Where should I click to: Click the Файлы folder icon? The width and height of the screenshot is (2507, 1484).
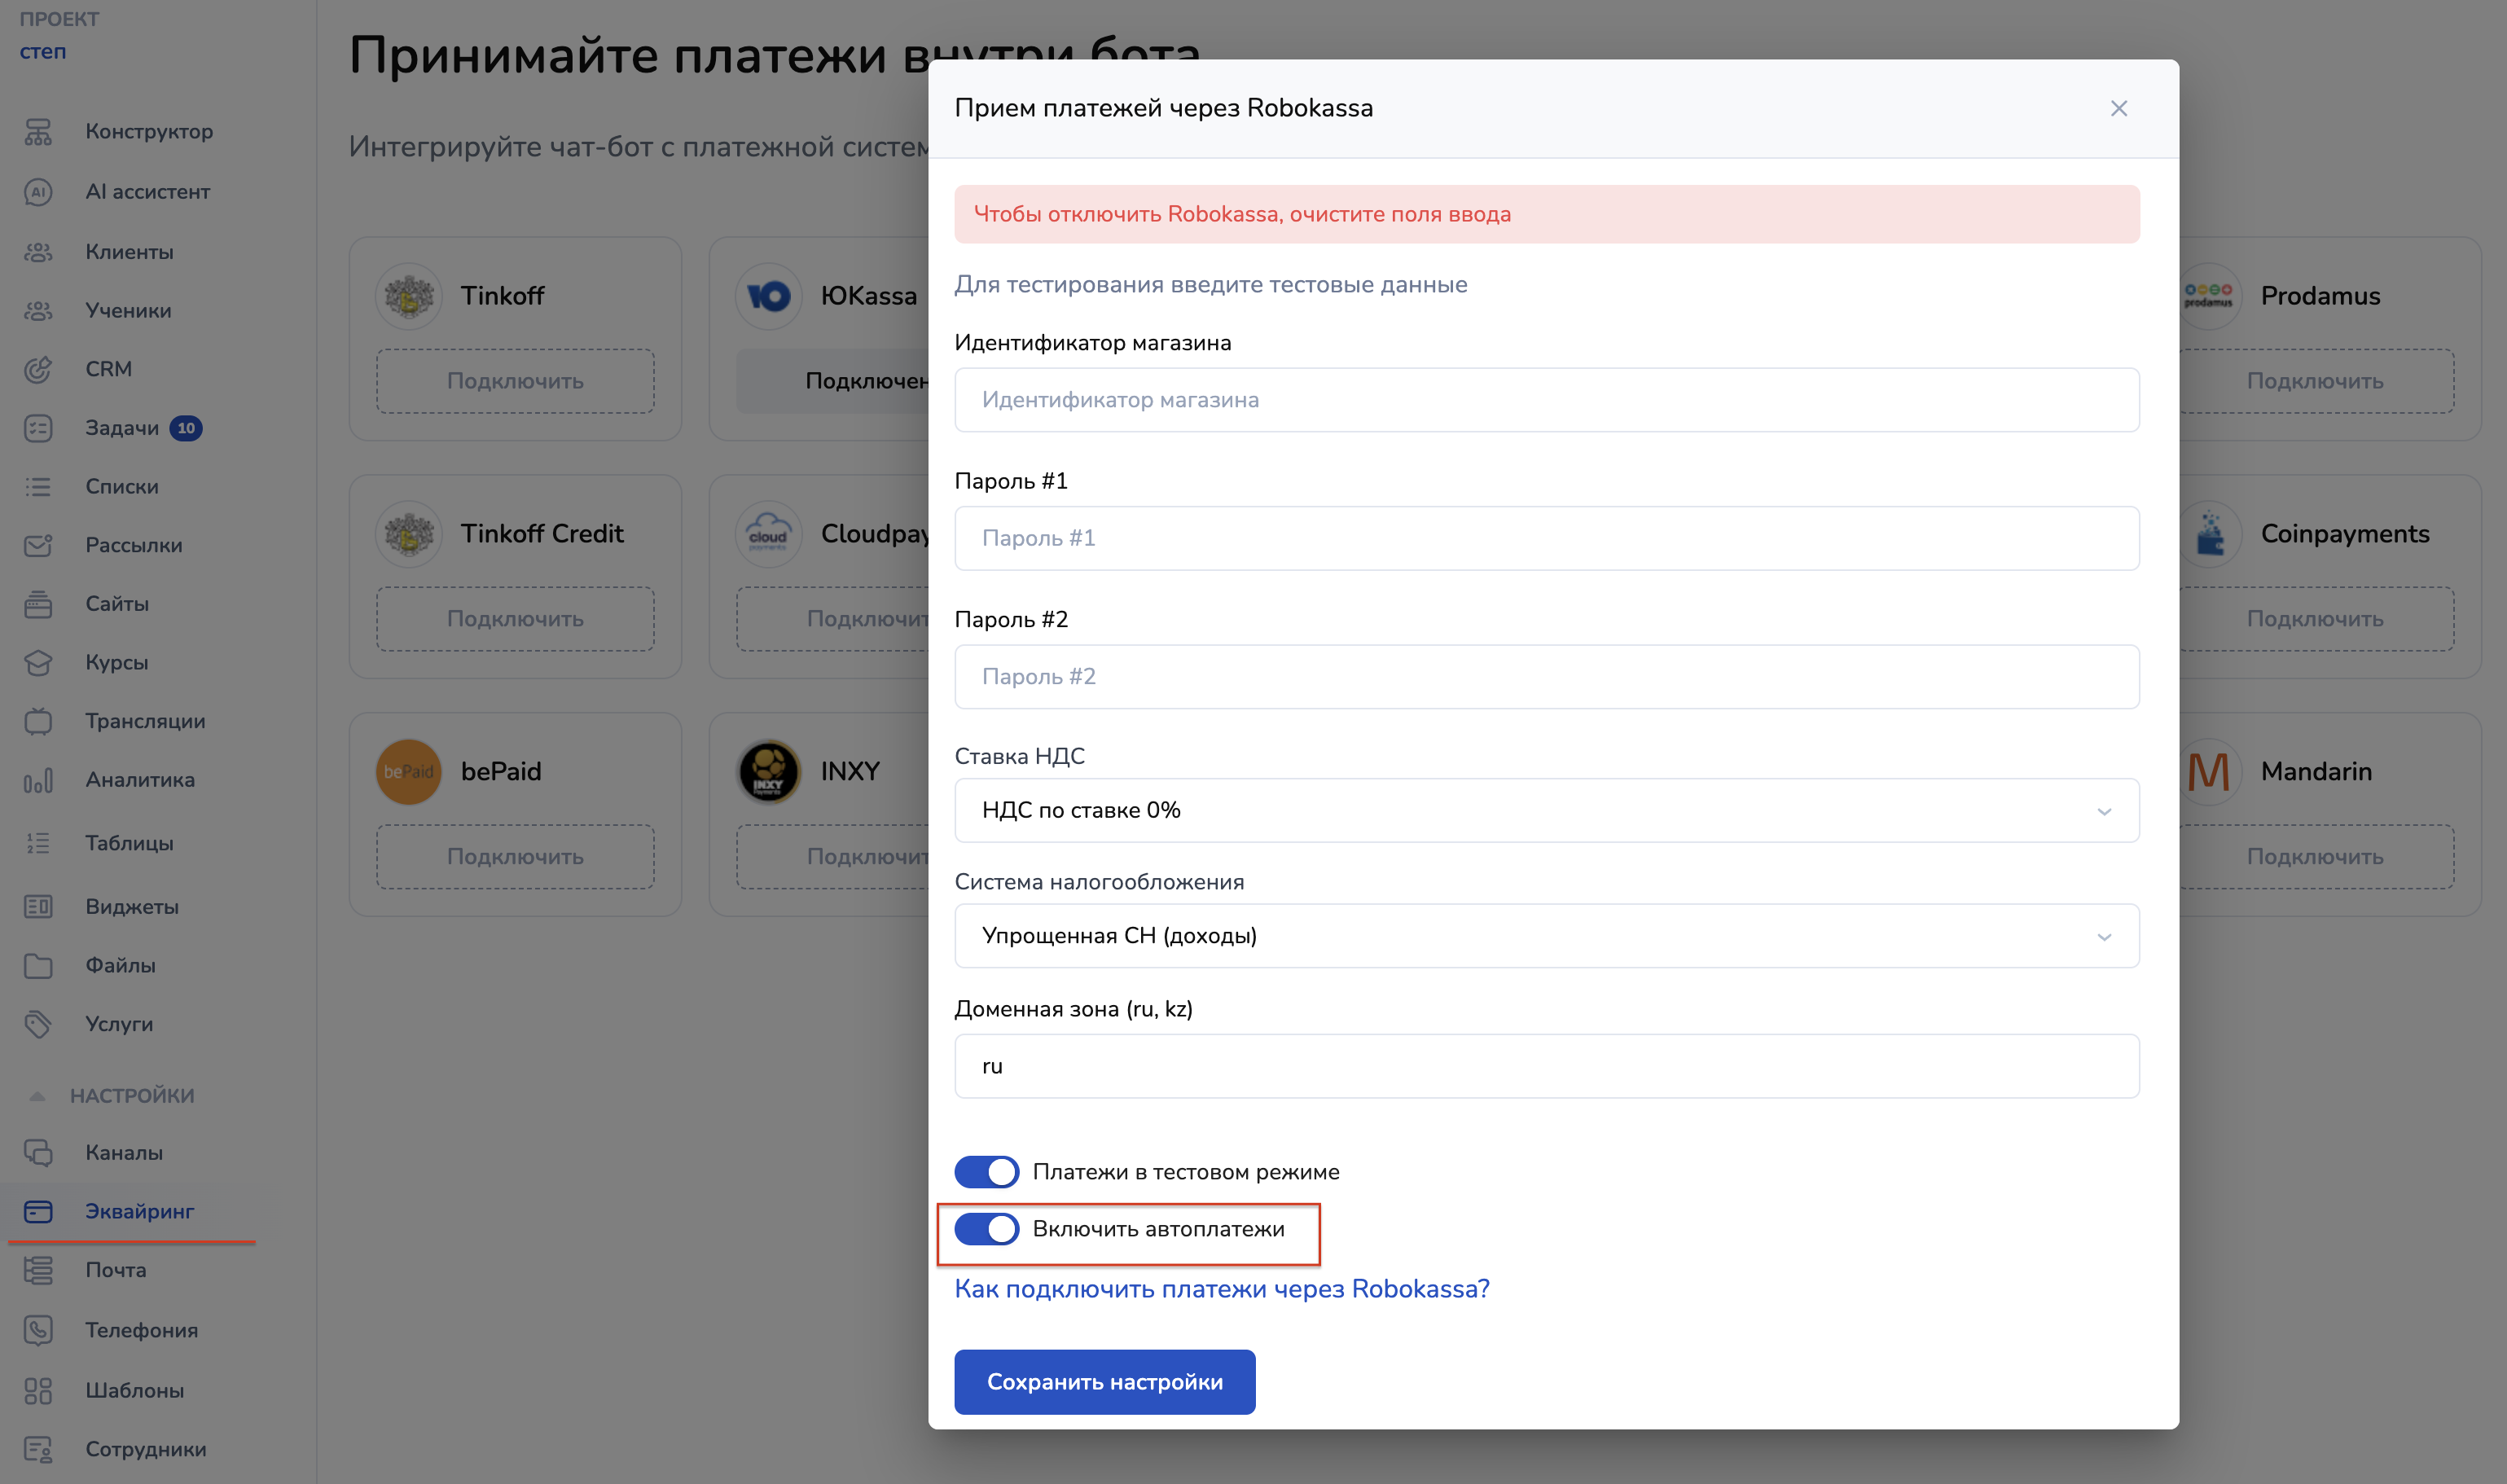(x=38, y=965)
